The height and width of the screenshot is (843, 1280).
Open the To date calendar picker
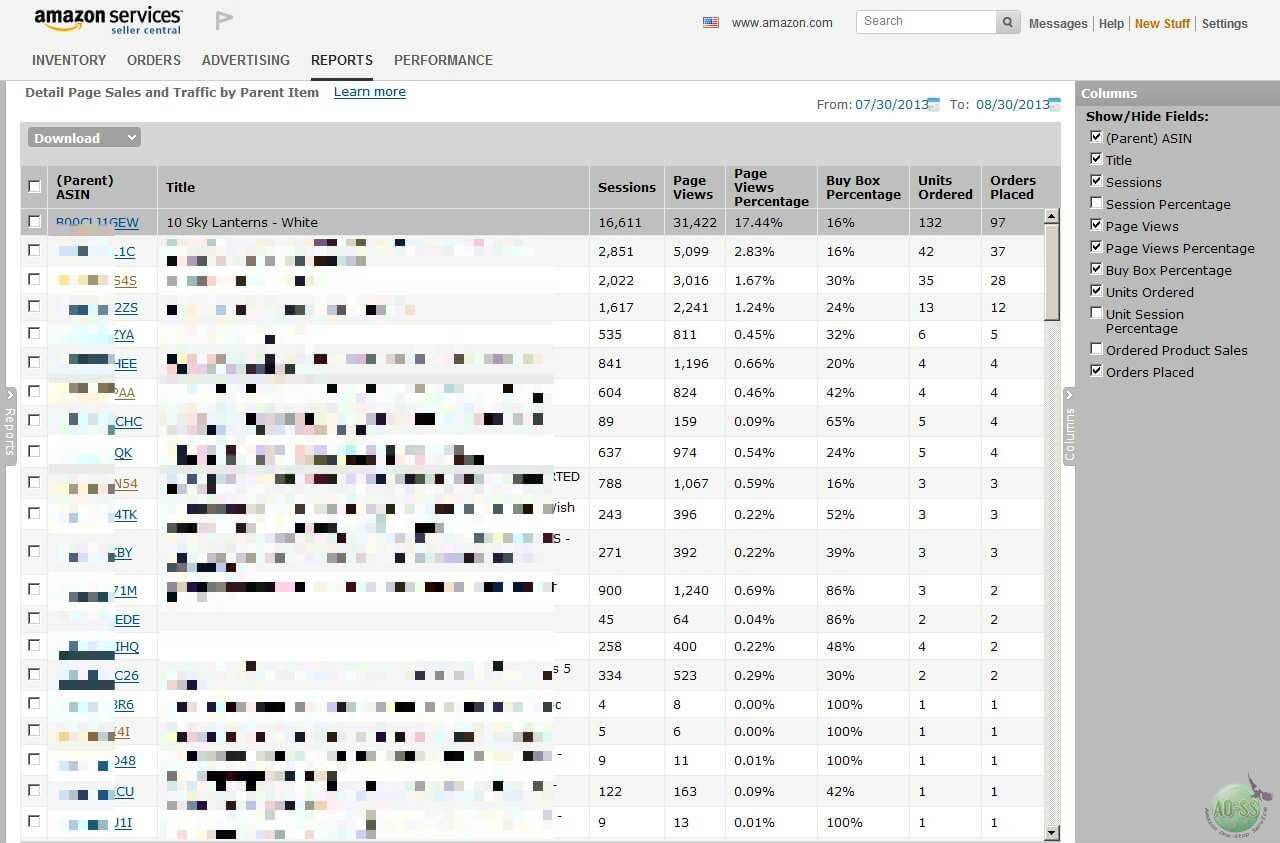(1055, 104)
